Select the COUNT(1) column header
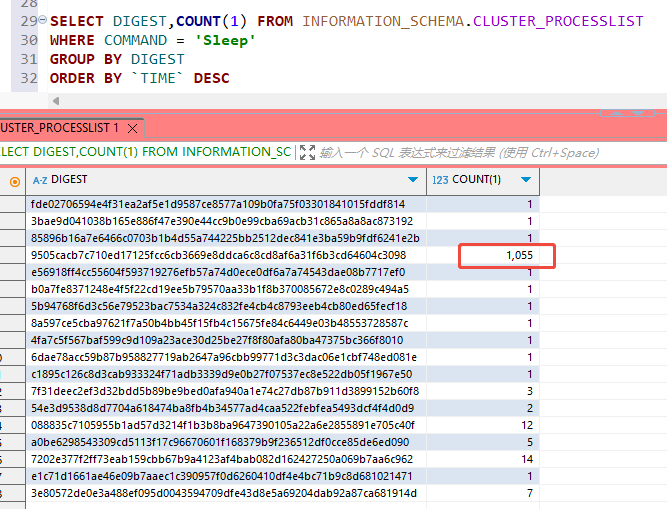Image resolution: width=667 pixels, height=509 pixels. click(x=483, y=181)
